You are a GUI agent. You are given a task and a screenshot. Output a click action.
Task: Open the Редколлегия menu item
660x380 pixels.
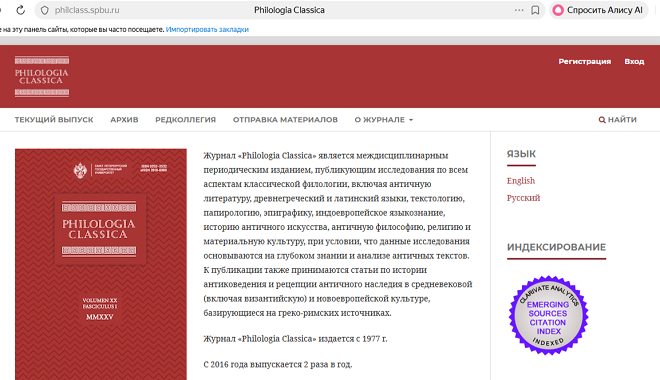coord(185,120)
